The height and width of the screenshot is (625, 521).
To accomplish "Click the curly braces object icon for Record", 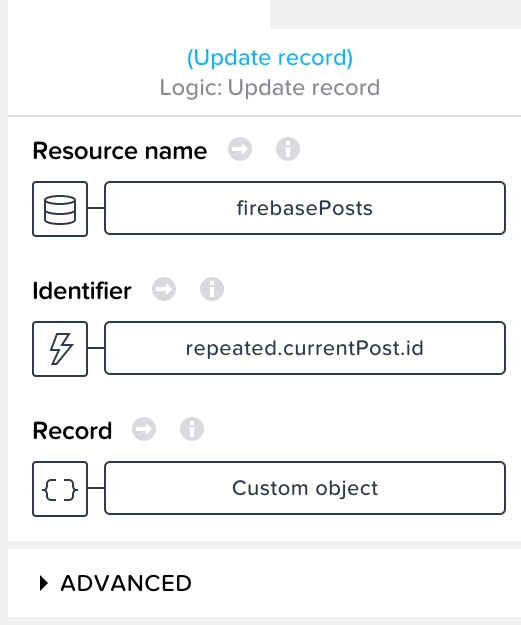I will [x=60, y=489].
